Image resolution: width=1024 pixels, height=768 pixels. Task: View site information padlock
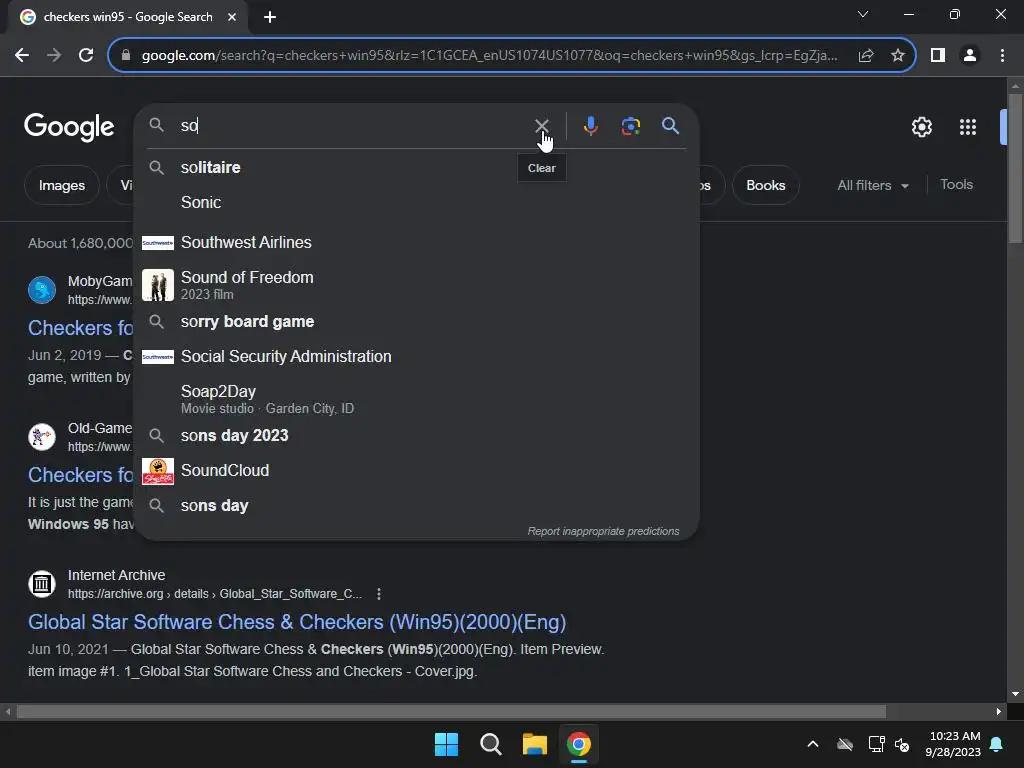tap(125, 56)
